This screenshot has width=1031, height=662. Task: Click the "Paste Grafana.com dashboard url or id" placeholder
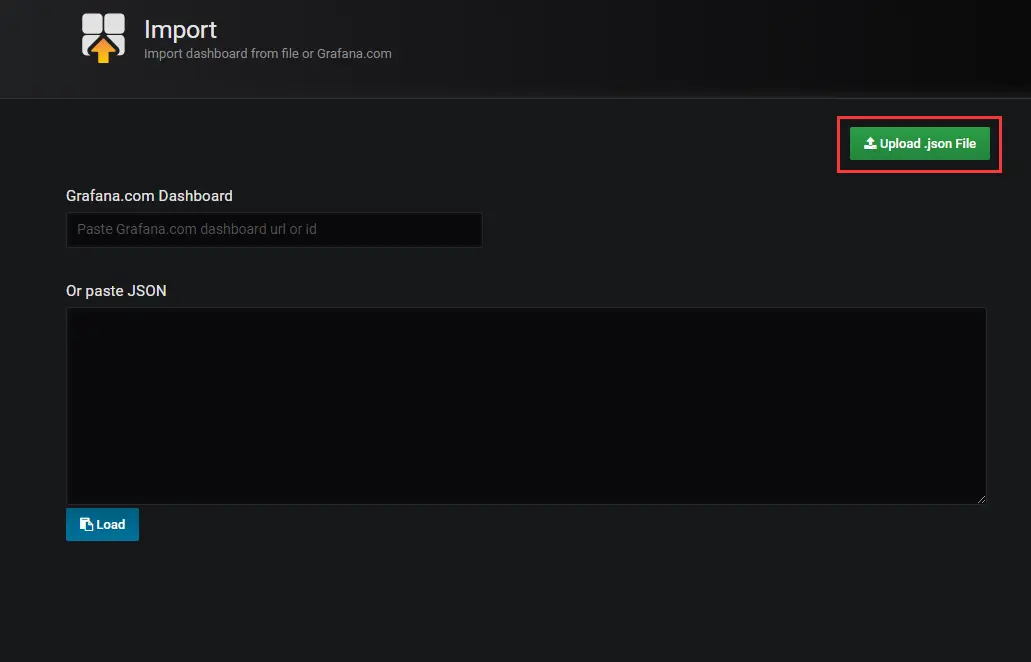coord(197,229)
